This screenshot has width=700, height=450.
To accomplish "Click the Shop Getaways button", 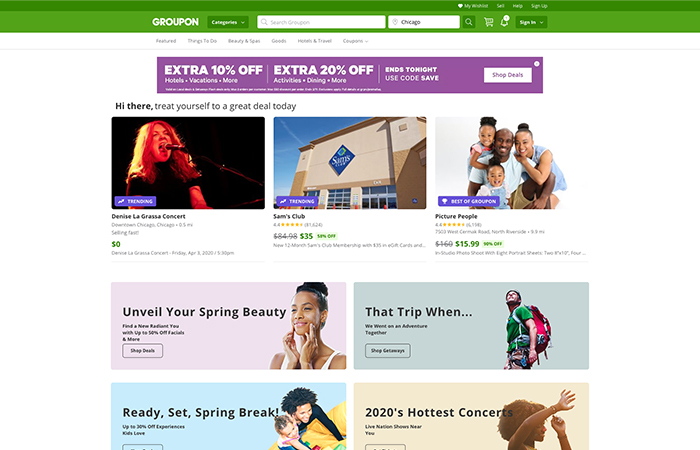I will coord(388,350).
